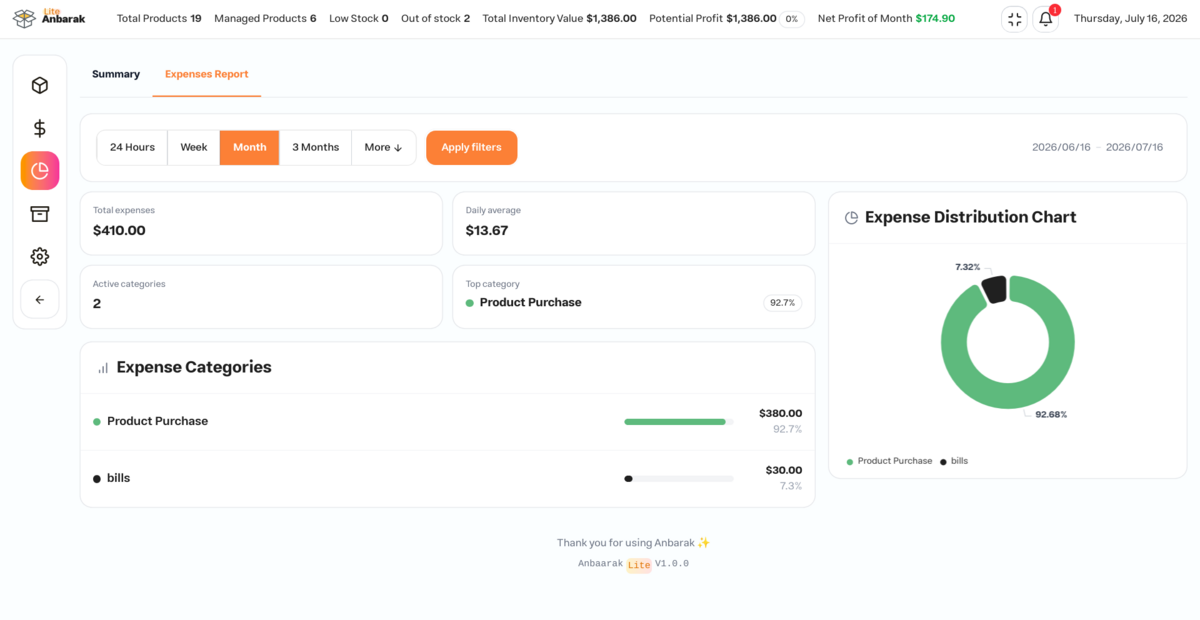Click the Active categories card

point(261,297)
